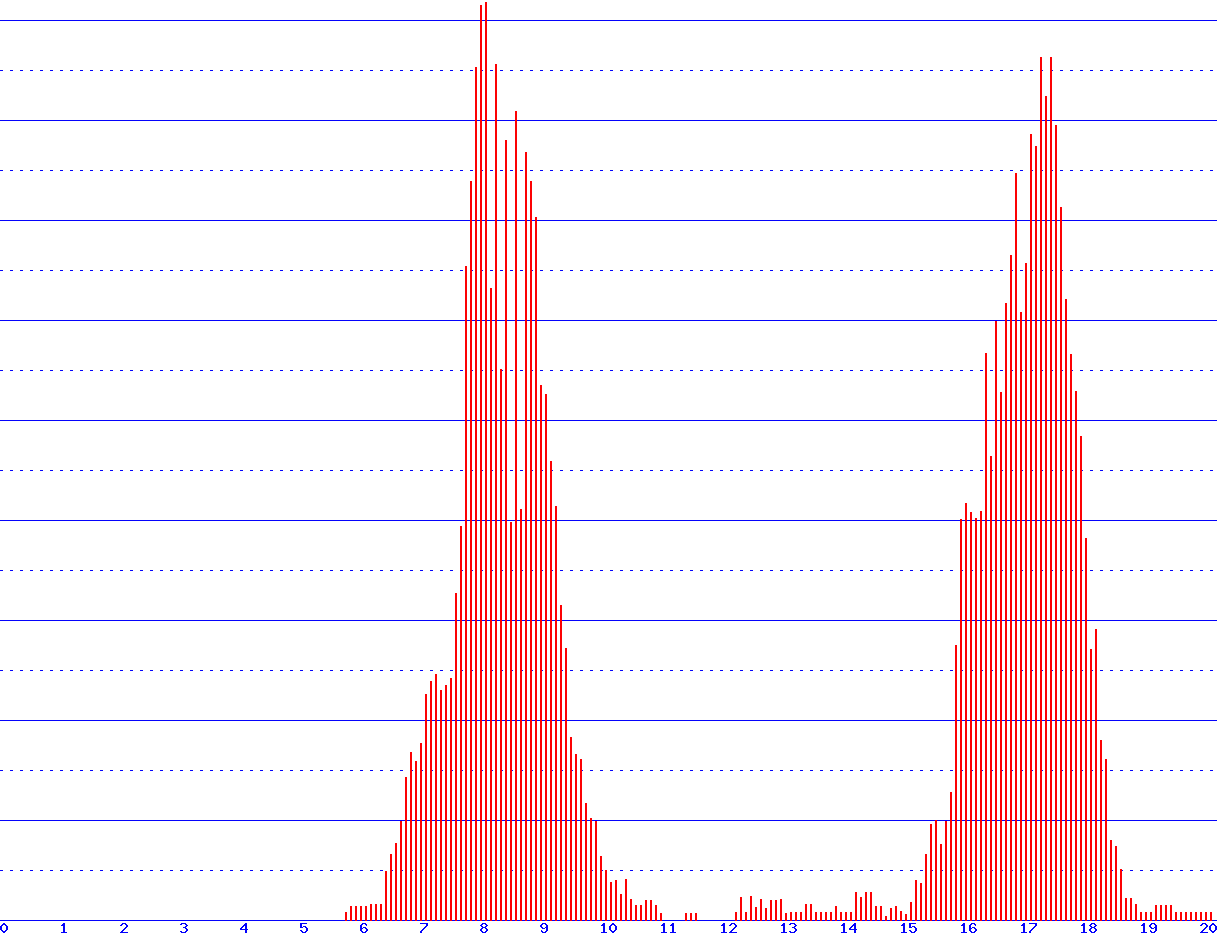This screenshot has width=1217, height=940.
Task: Click the x-axis label 16
Action: pyautogui.click(x=968, y=929)
